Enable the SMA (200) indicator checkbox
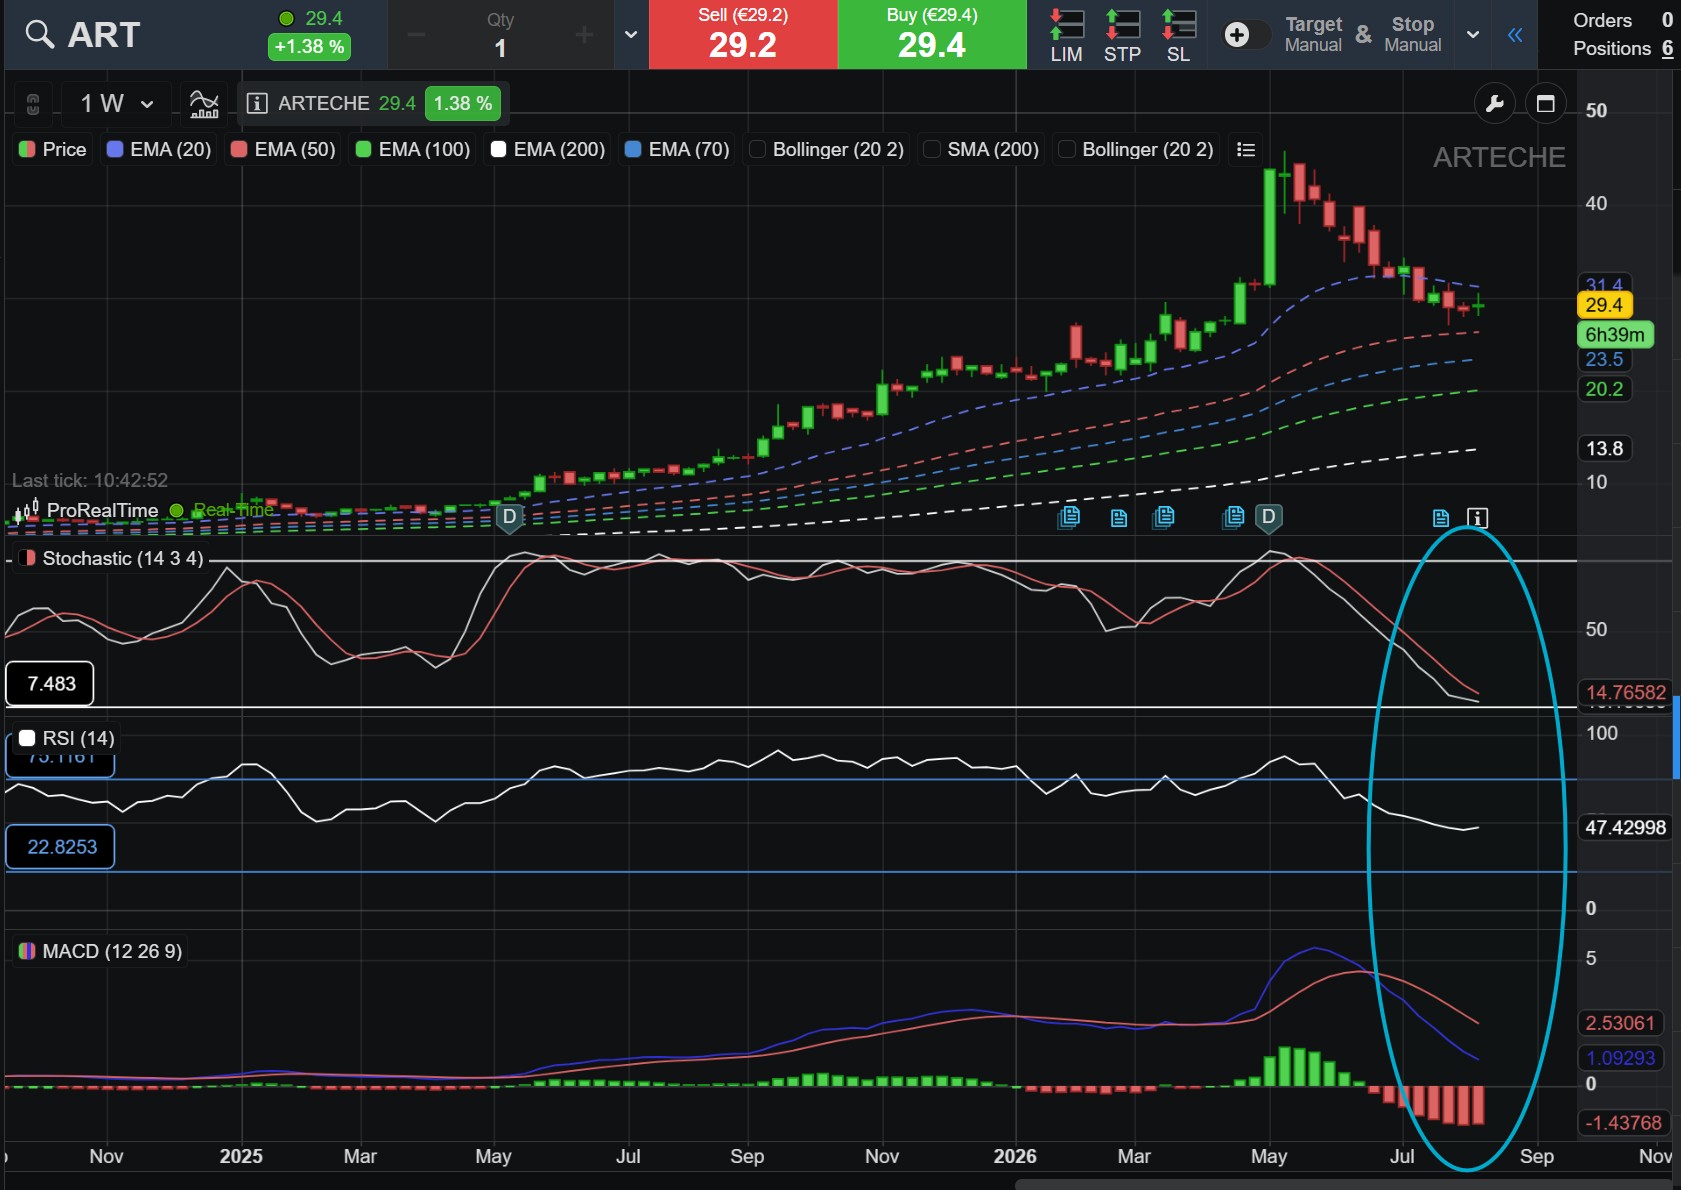This screenshot has width=1681, height=1190. click(932, 149)
